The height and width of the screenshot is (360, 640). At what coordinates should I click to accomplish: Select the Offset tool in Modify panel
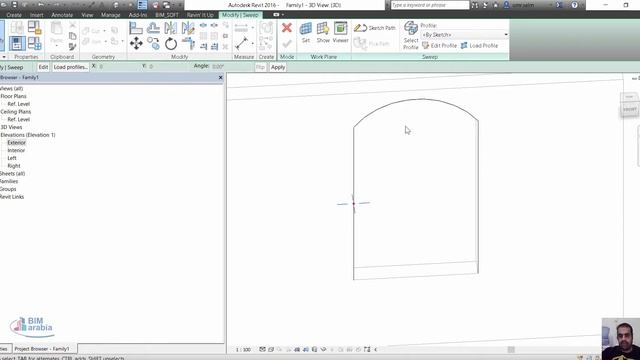tap(153, 28)
